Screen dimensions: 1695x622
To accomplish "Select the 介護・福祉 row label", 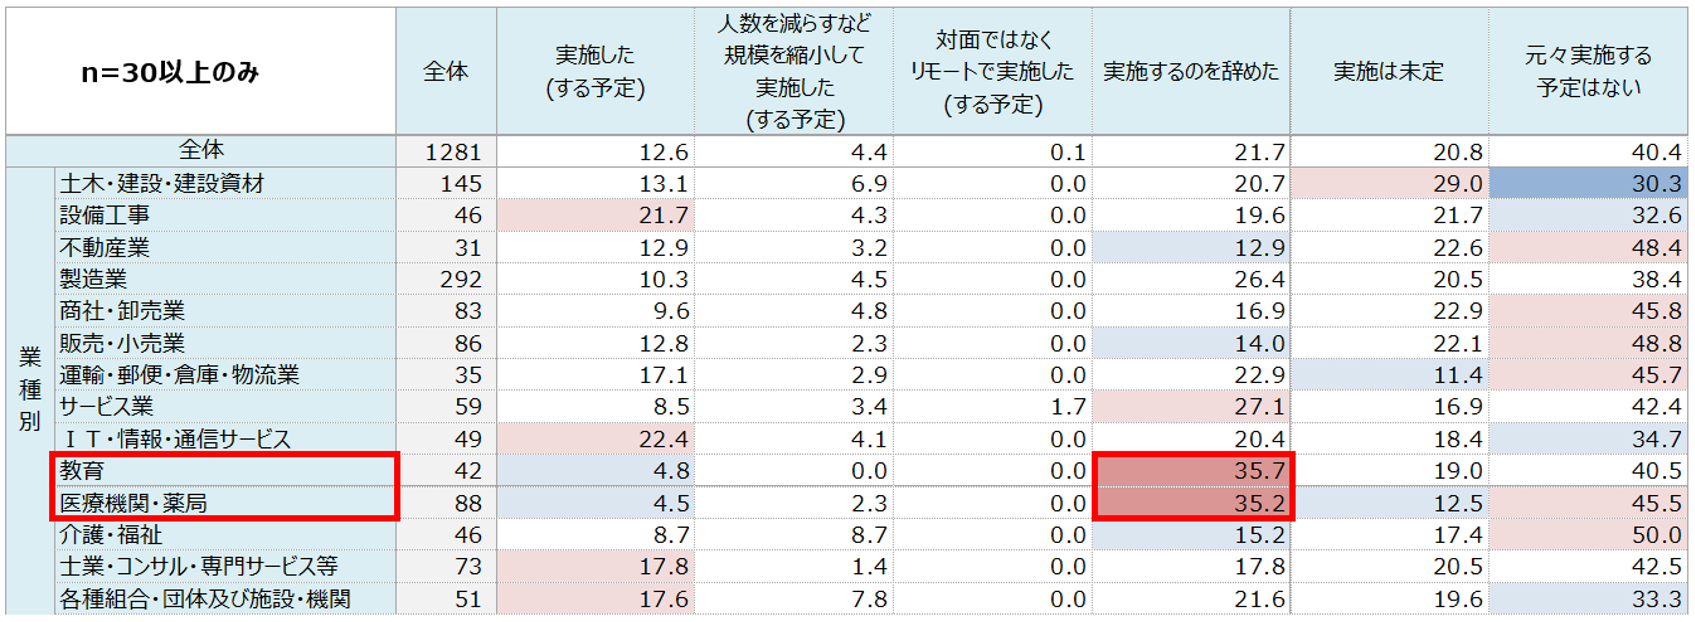I will pos(110,534).
